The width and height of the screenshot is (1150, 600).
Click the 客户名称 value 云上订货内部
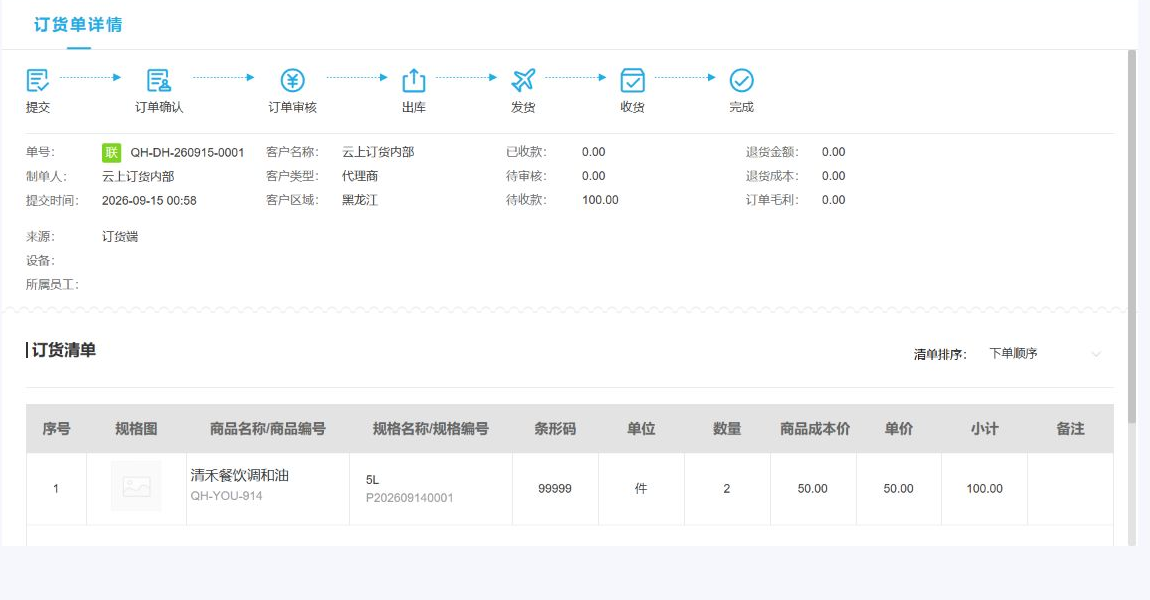click(378, 152)
